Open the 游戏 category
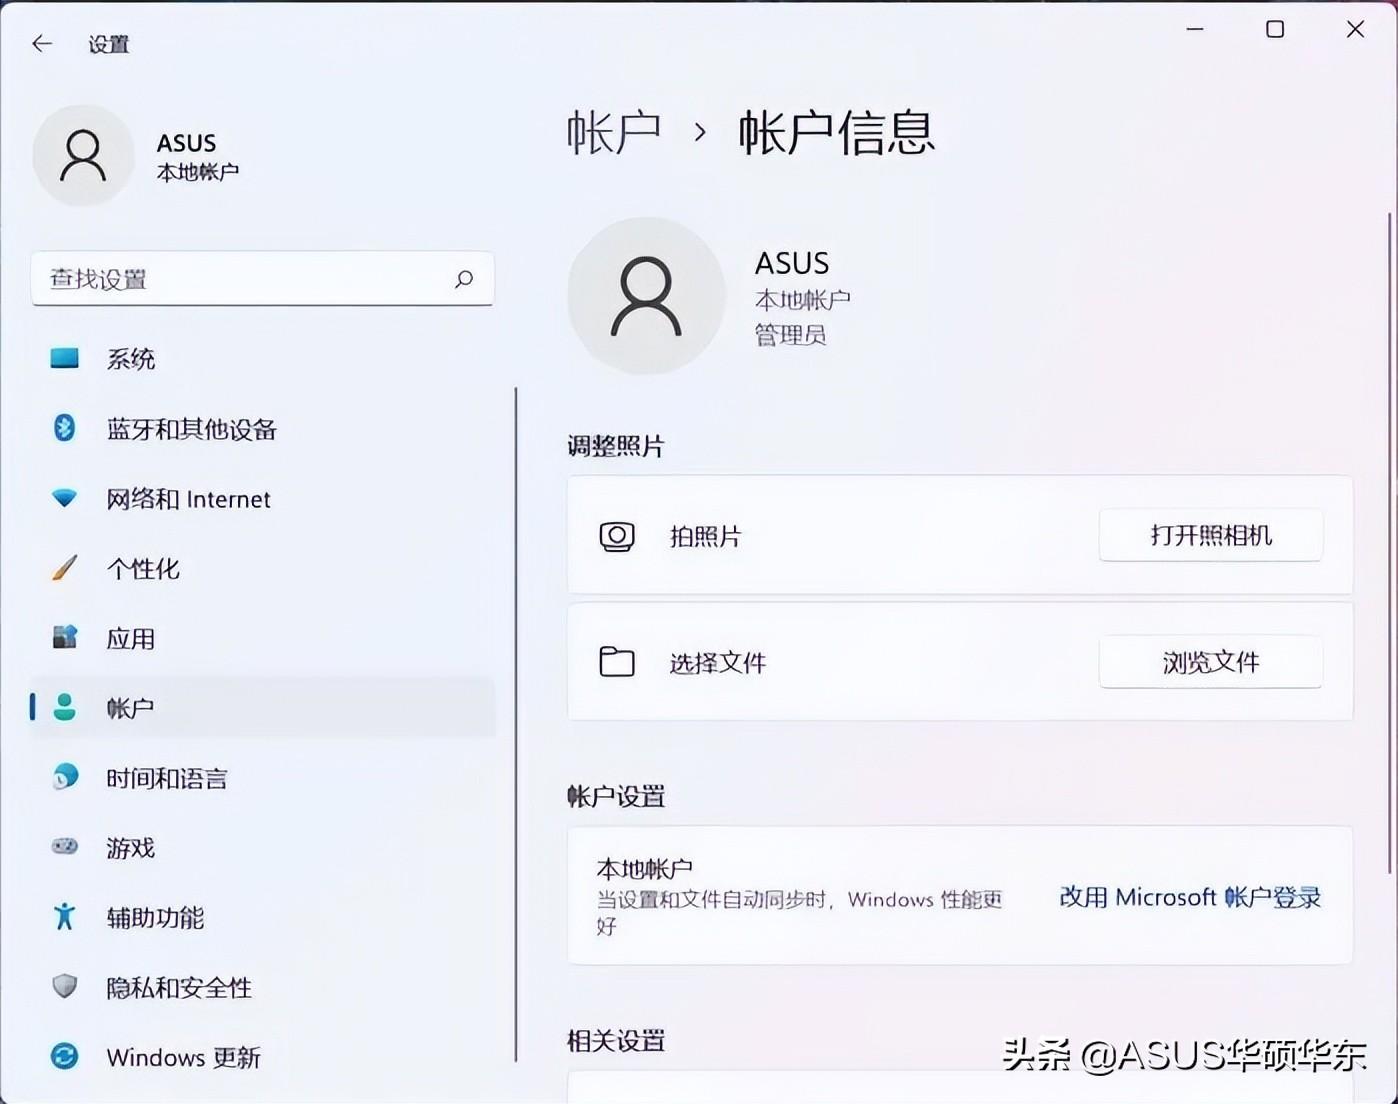1398x1104 pixels. (263, 848)
